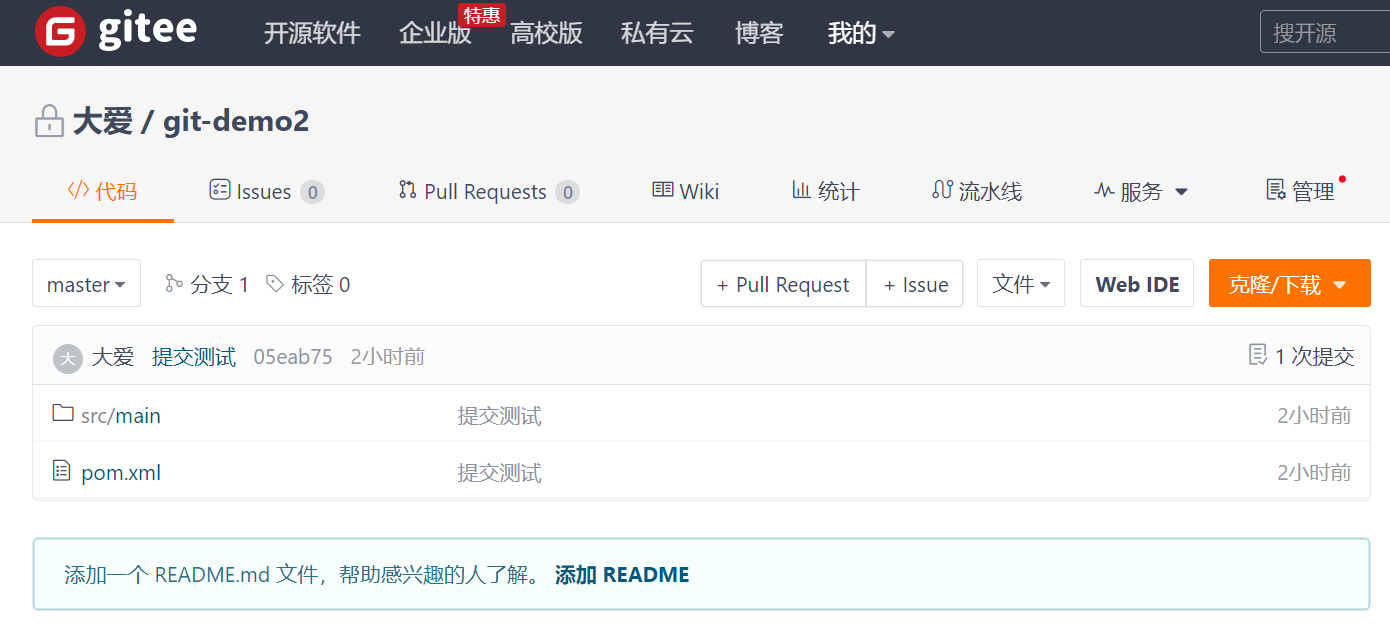Click the Issues count badge 0
This screenshot has height=626, width=1390.
(x=313, y=192)
